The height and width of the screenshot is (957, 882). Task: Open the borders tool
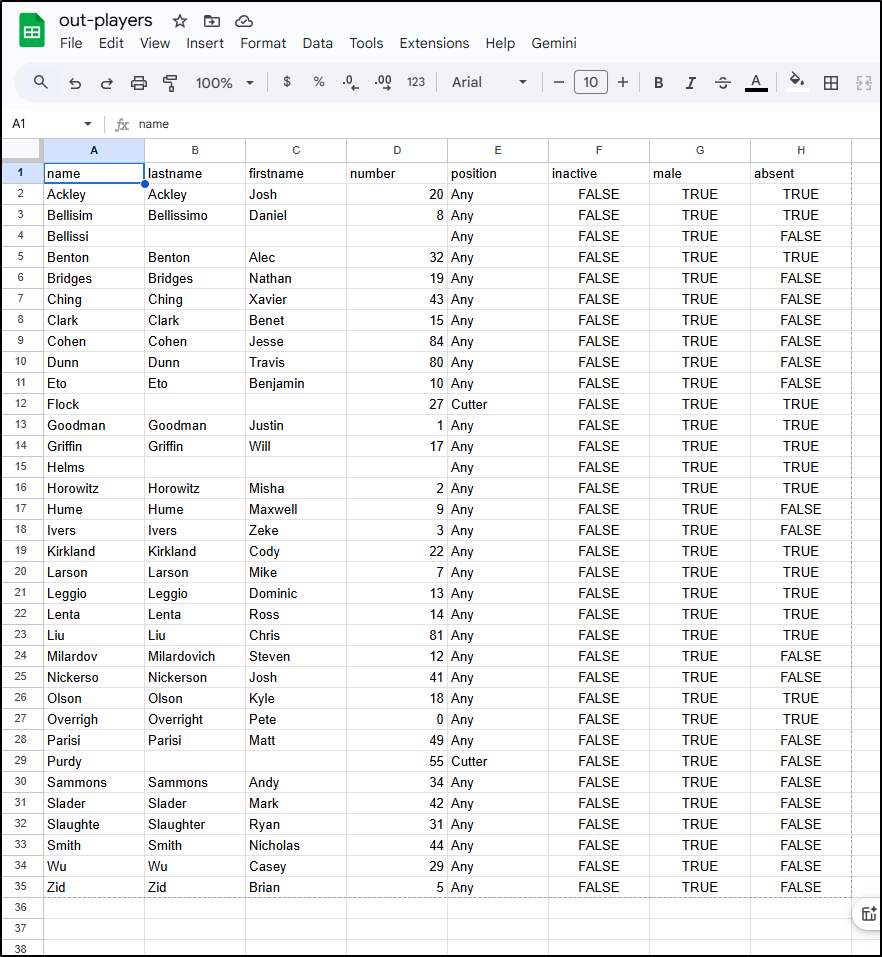coord(830,83)
